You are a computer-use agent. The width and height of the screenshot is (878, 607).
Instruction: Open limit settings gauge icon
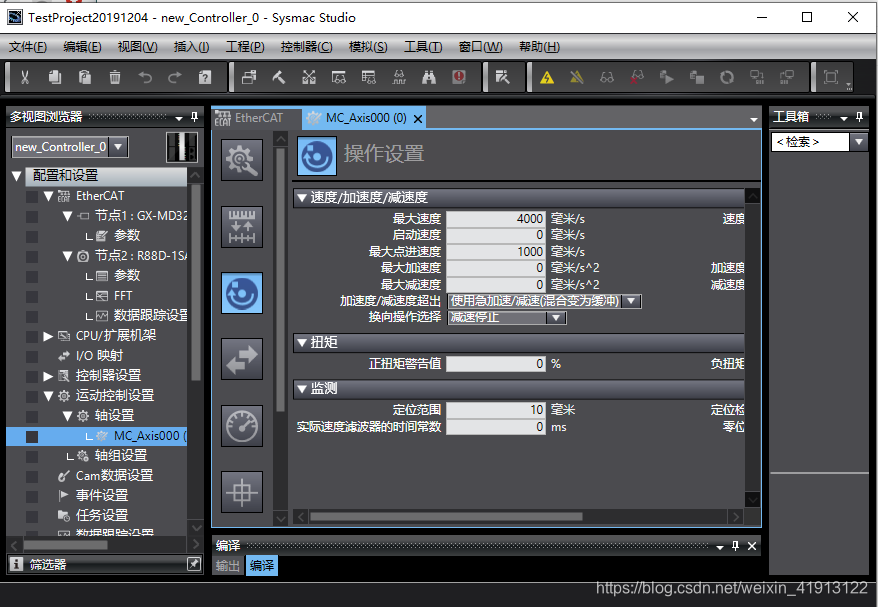click(242, 426)
